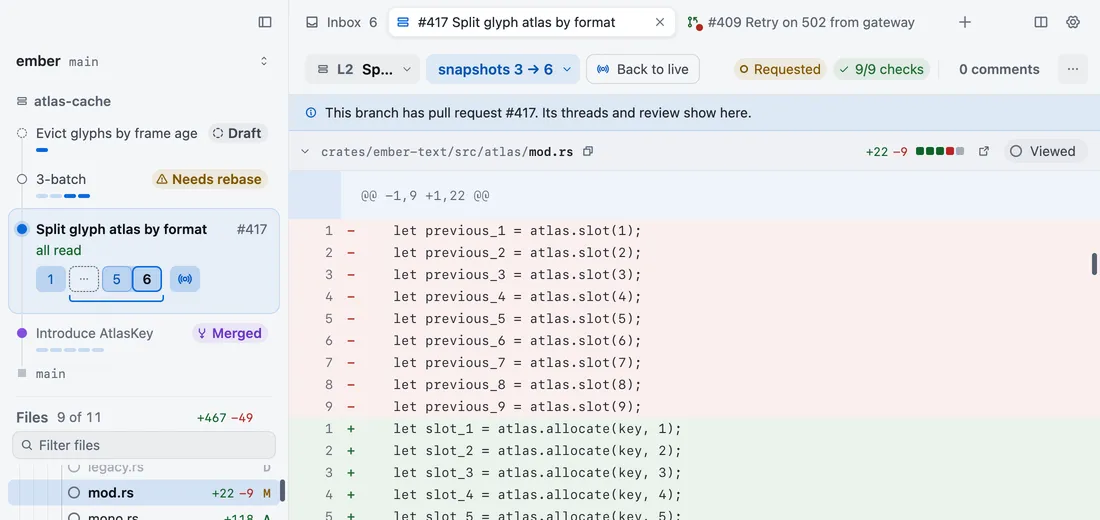Screen dimensions: 1100x520
Task: Click Introduce AtlasKey snapshot progress dashes
Action: (x=70, y=349)
